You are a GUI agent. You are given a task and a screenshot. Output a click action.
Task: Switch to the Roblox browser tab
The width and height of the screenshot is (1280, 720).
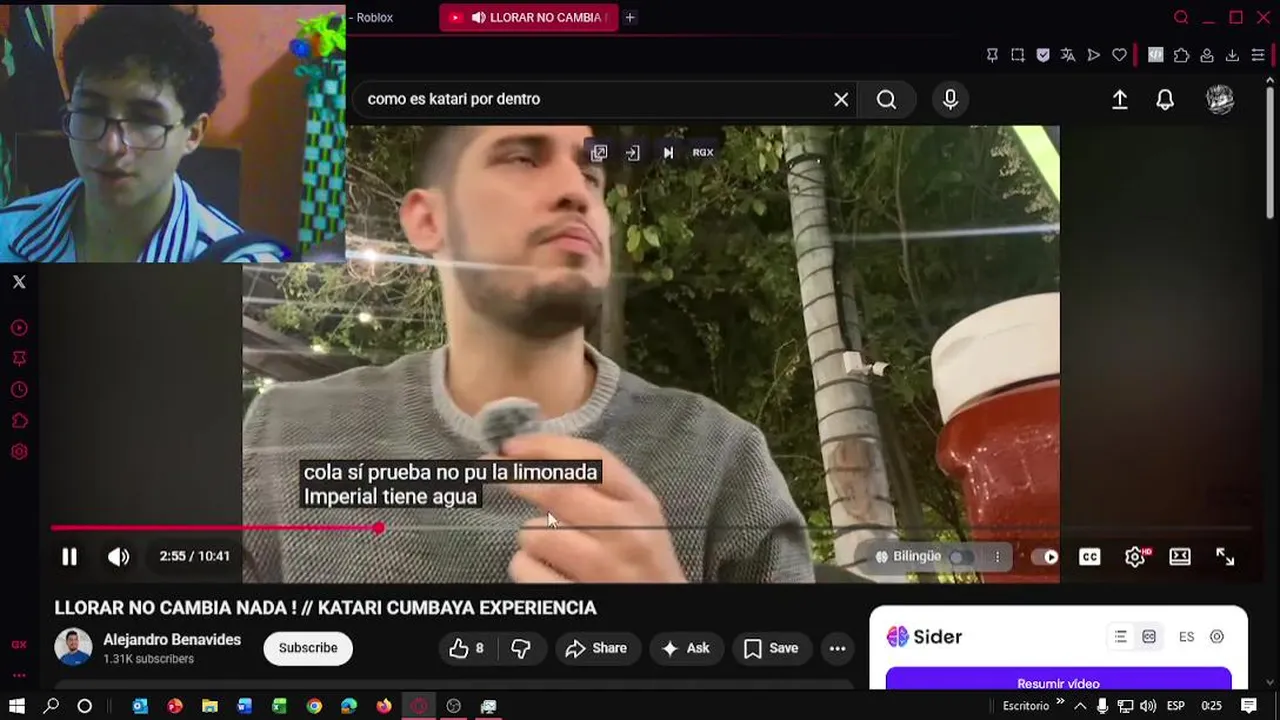(372, 17)
